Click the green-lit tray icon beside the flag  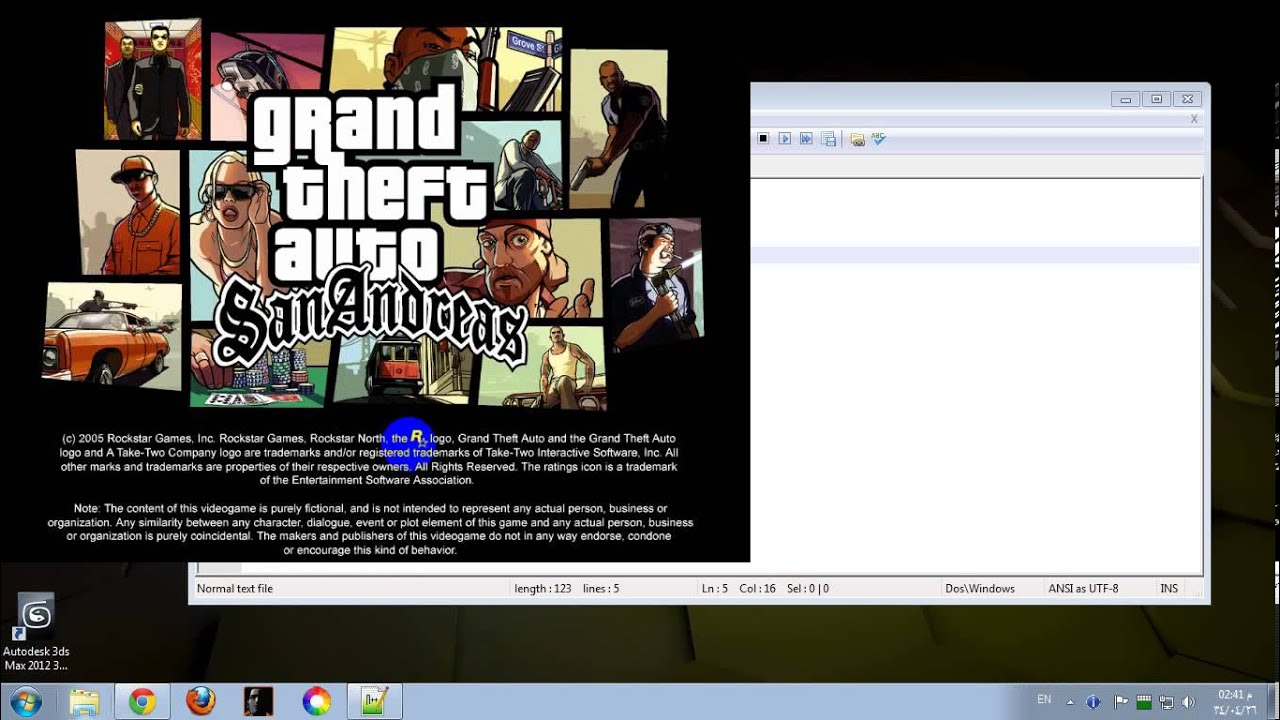tap(1143, 702)
